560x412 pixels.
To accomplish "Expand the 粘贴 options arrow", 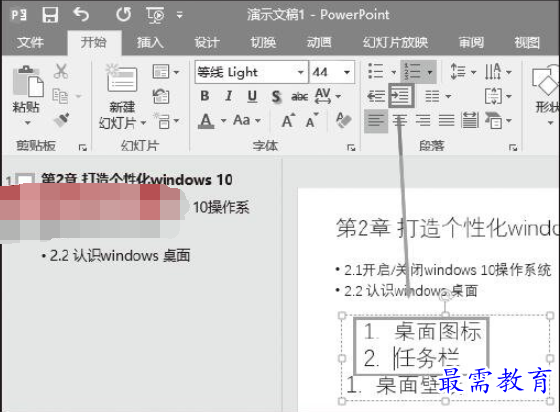I will coord(28,123).
